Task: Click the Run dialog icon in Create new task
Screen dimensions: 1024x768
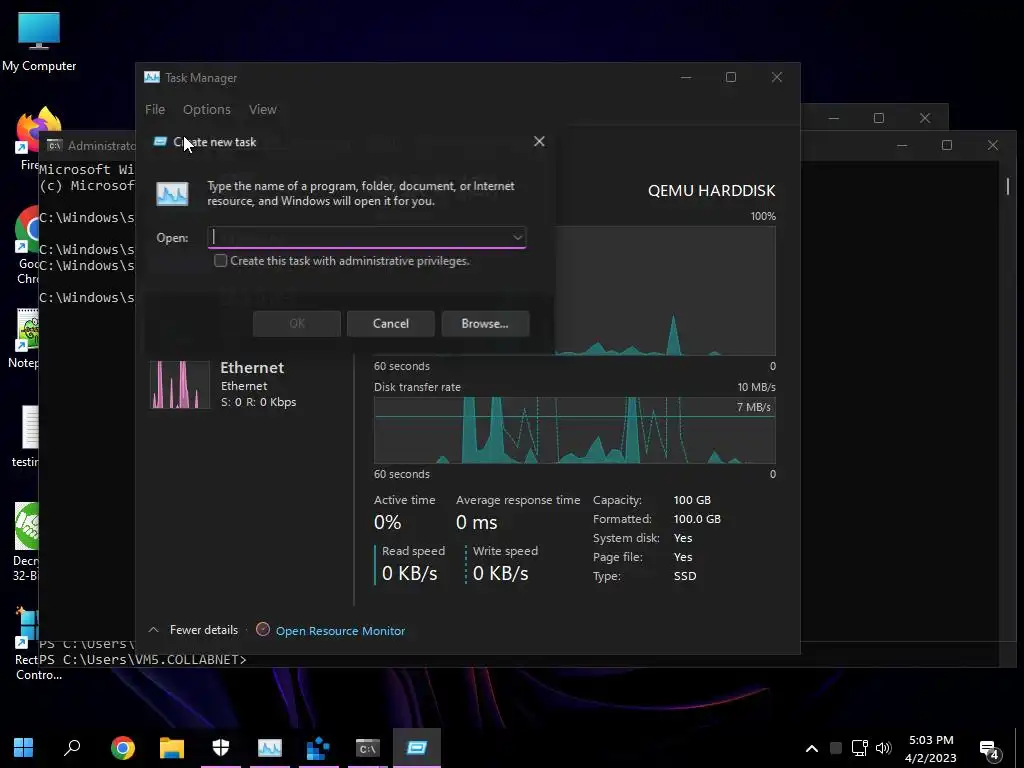Action: (172, 194)
